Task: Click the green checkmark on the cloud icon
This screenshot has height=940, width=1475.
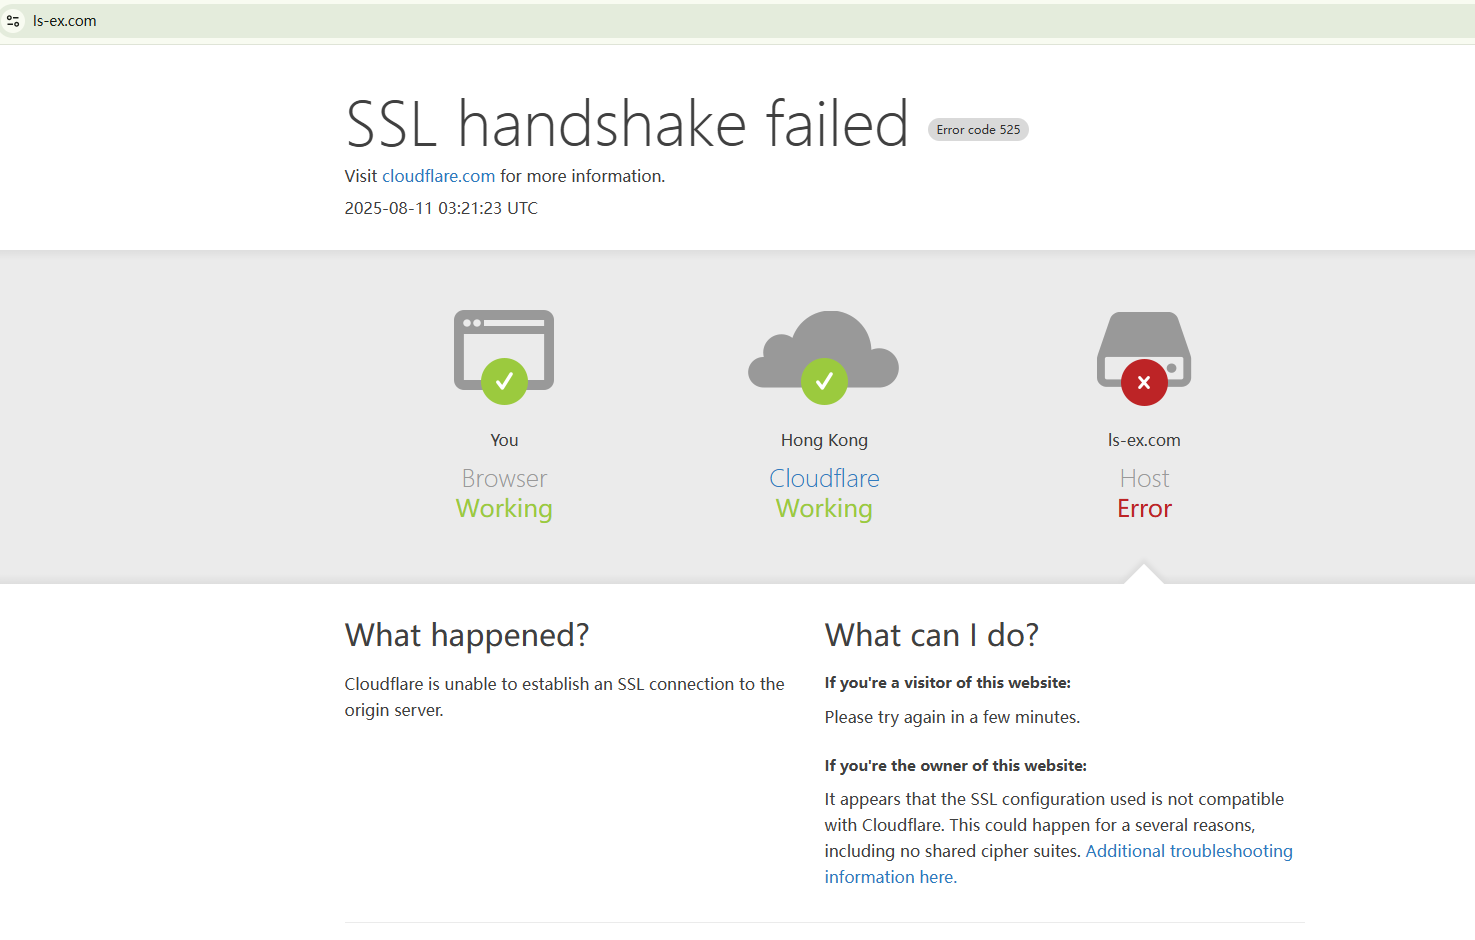Action: coord(824,381)
